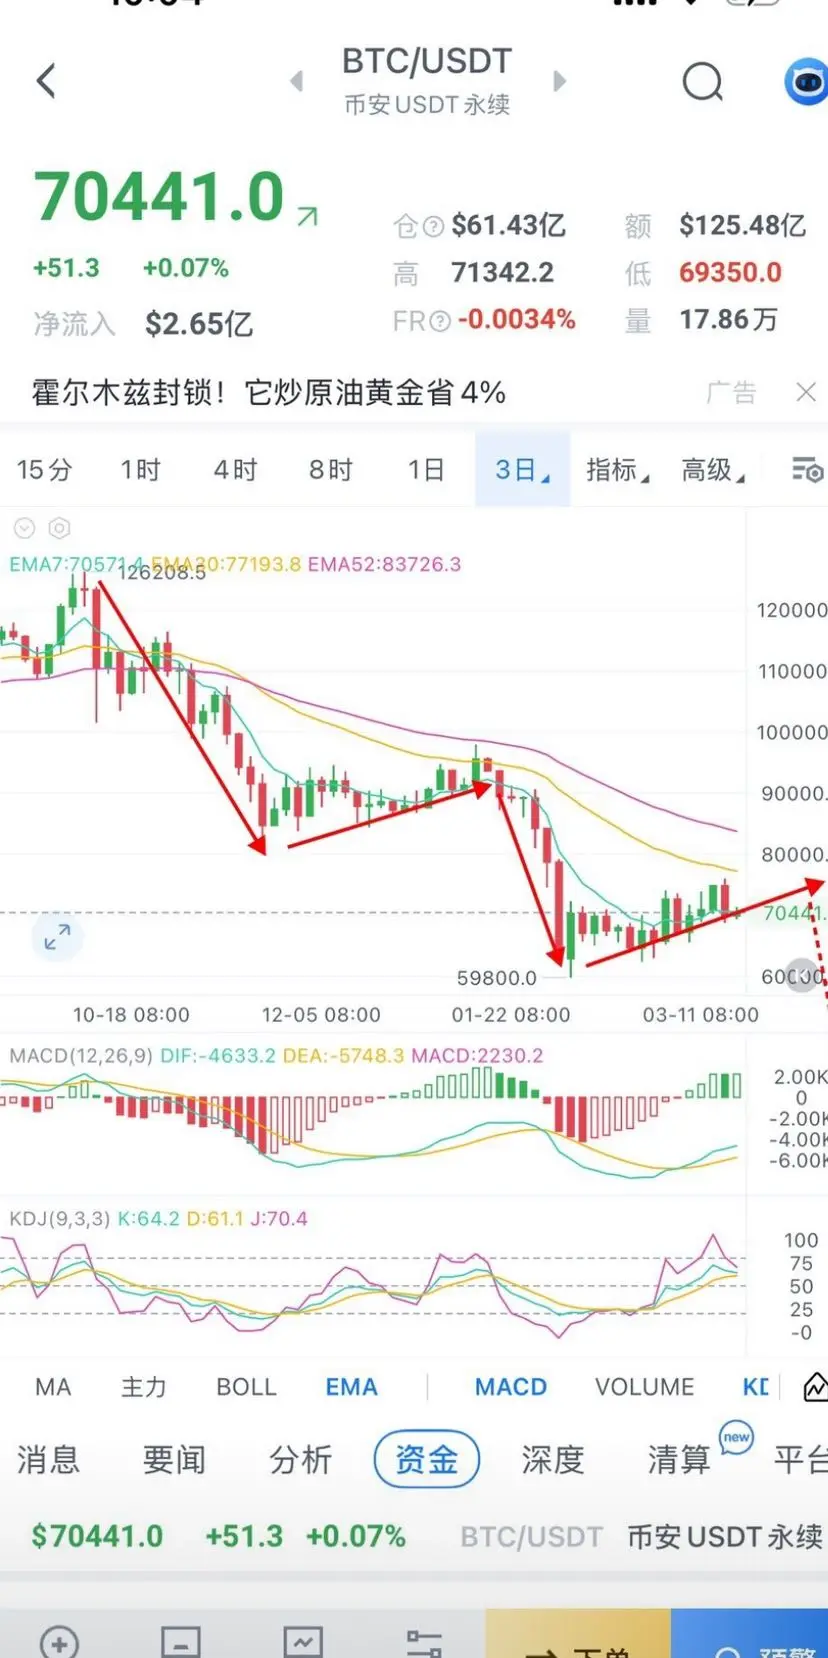Open the blue robot assistant icon
This screenshot has width=828, height=1658.
click(806, 82)
